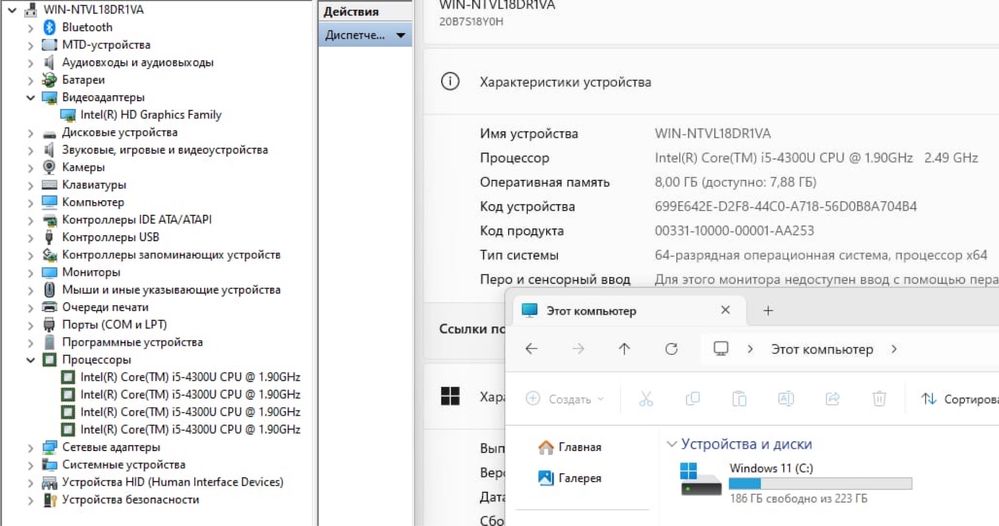The height and width of the screenshot is (526, 999).
Task: Click the product code 00331-10000-00001-AA253
Action: 734,231
